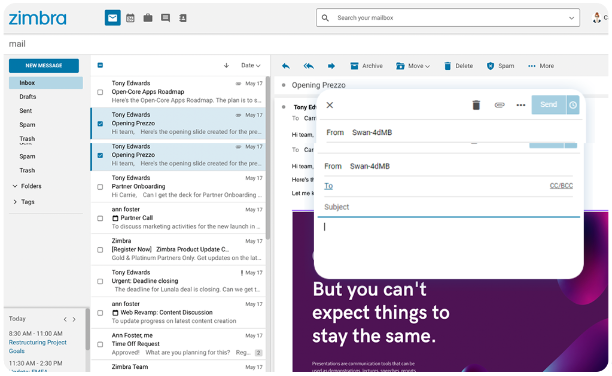The width and height of the screenshot is (612, 376).
Task: Click the message list scrollbar
Action: pyautogui.click(x=268, y=159)
